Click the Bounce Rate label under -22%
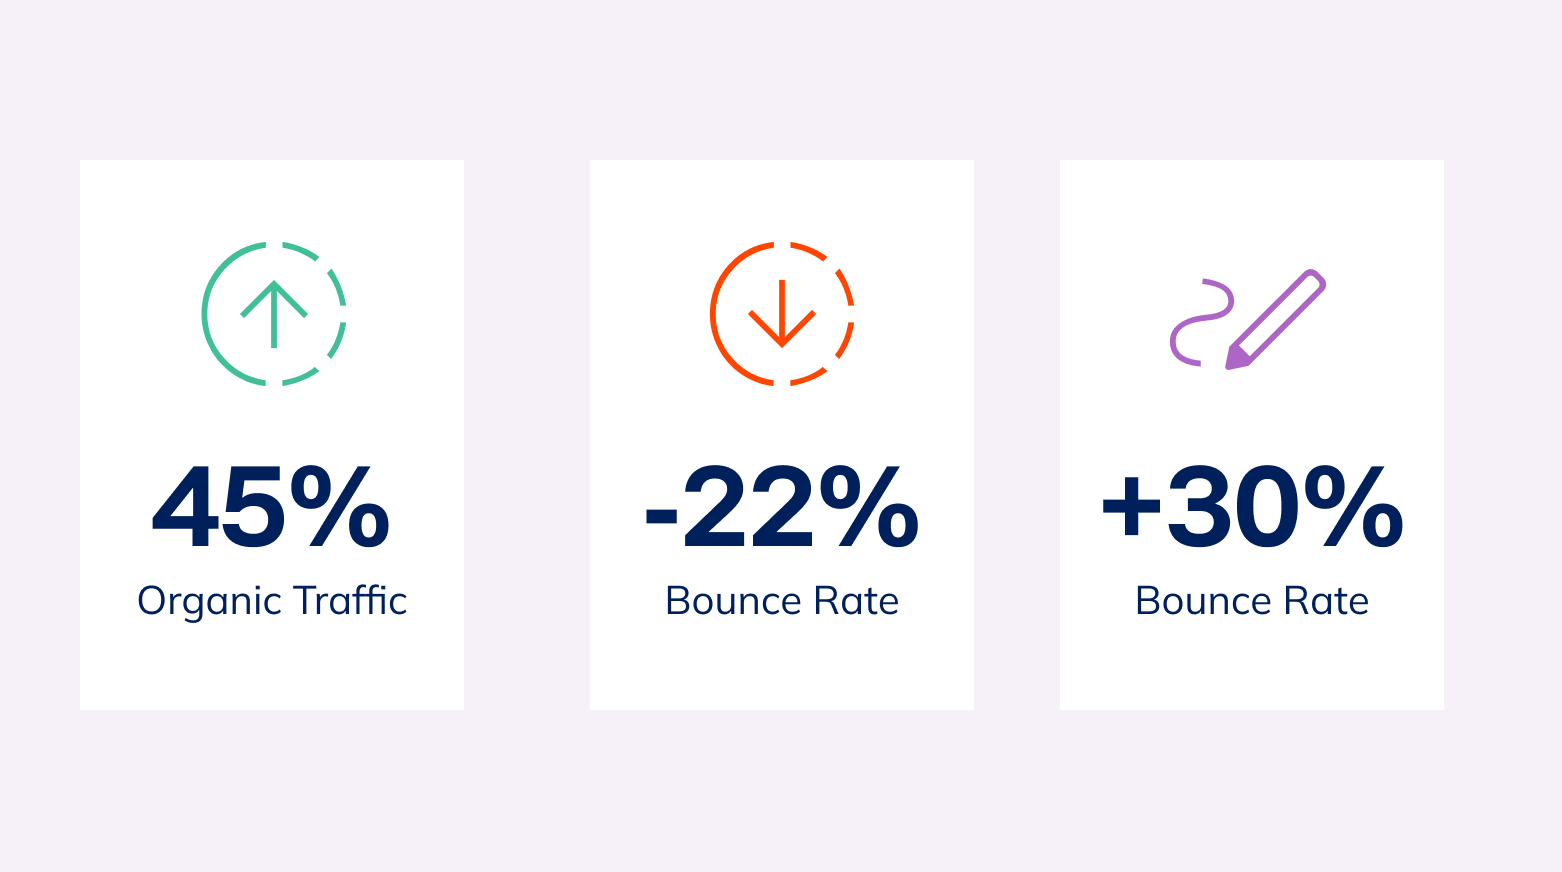 (782, 601)
